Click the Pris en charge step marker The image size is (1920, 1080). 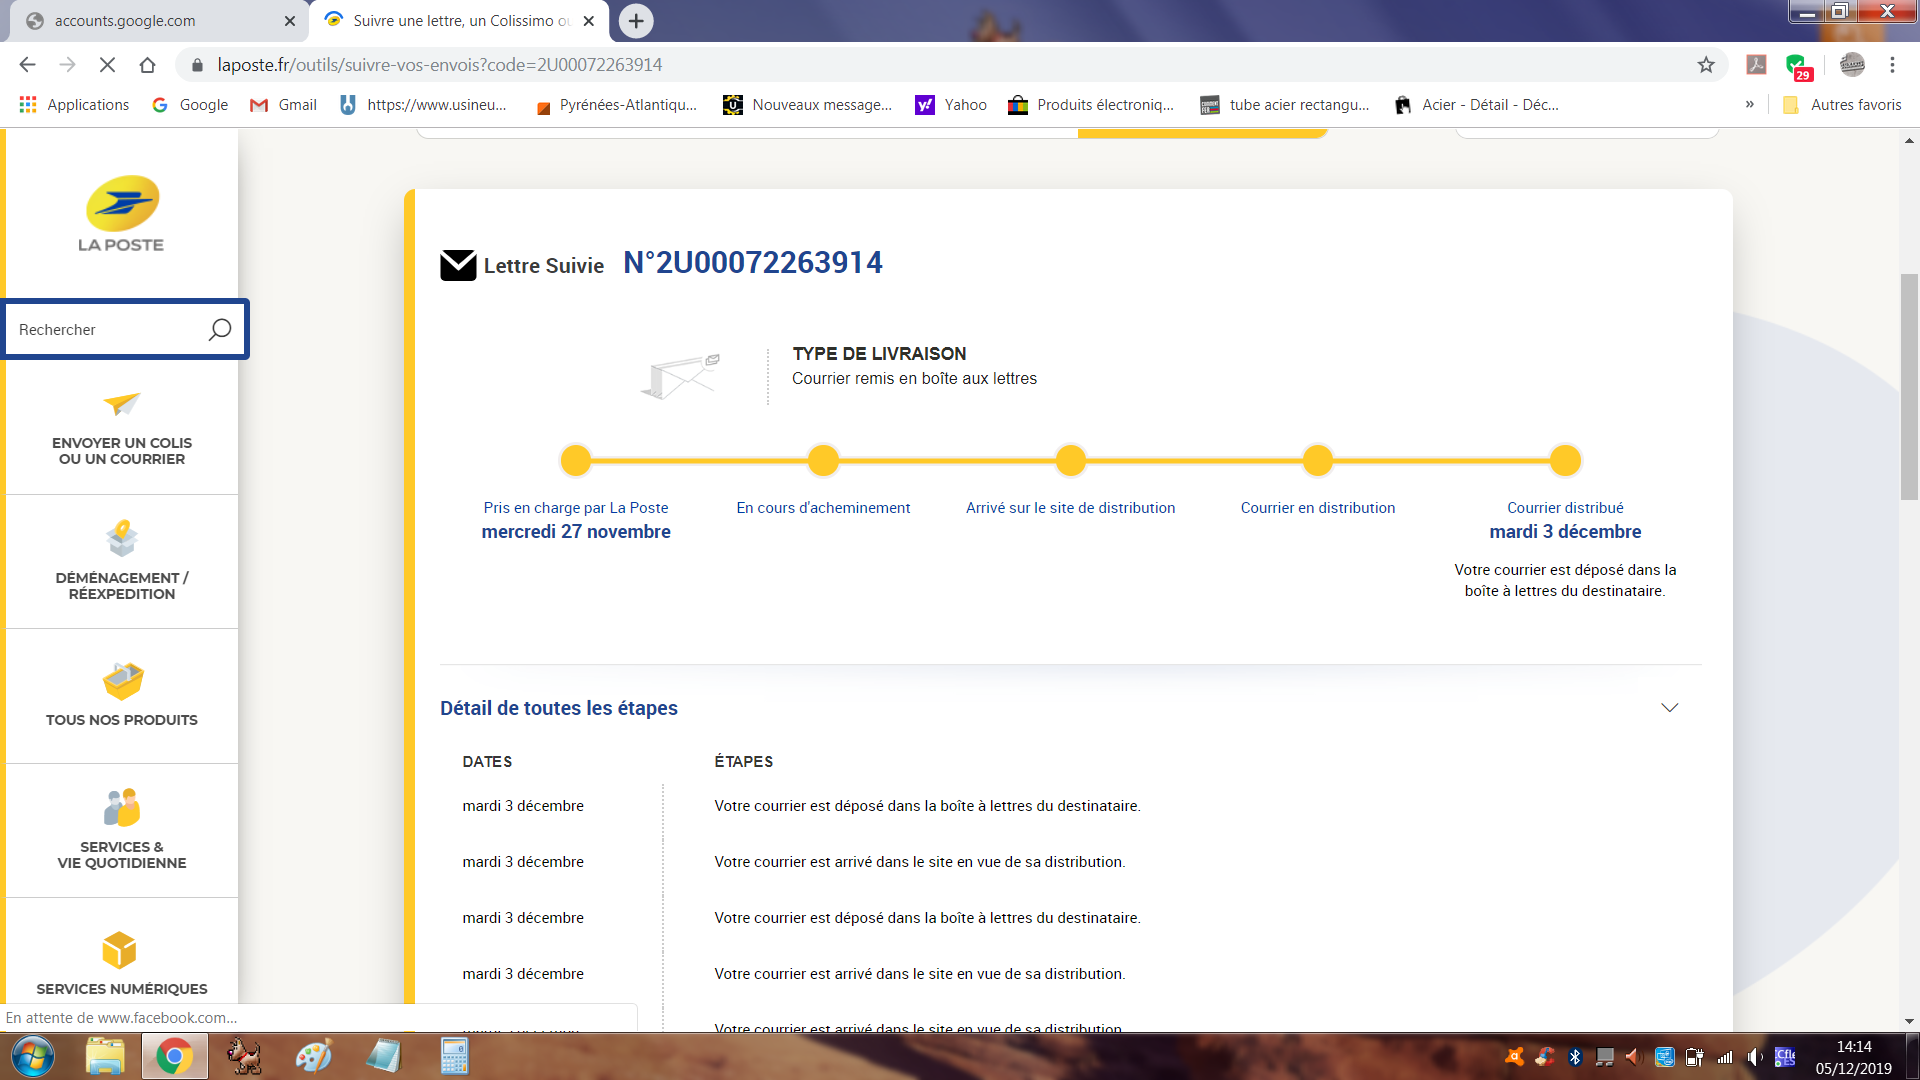(x=576, y=460)
